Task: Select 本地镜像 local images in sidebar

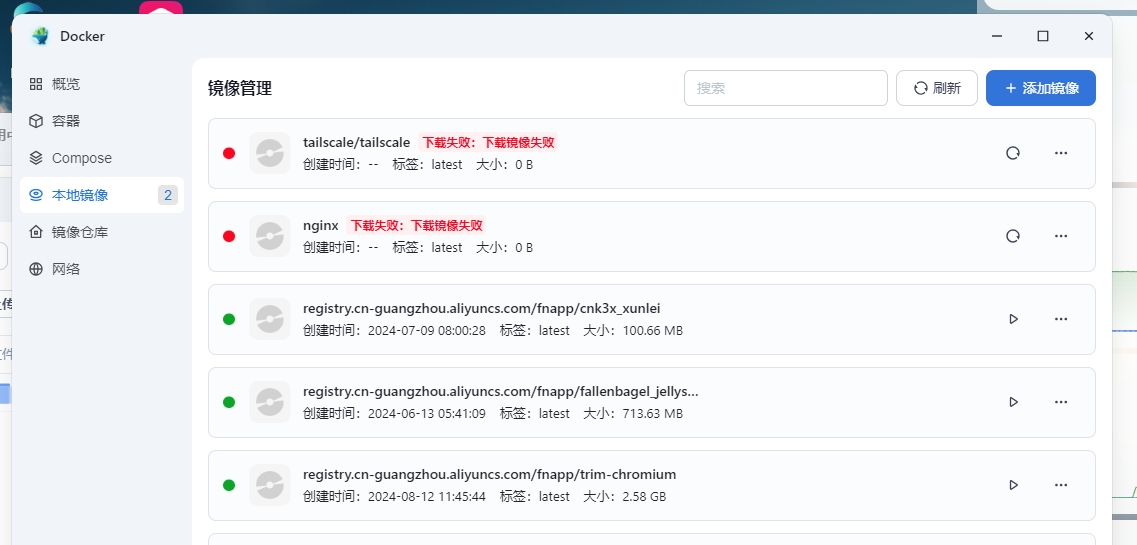Action: pyautogui.click(x=102, y=195)
